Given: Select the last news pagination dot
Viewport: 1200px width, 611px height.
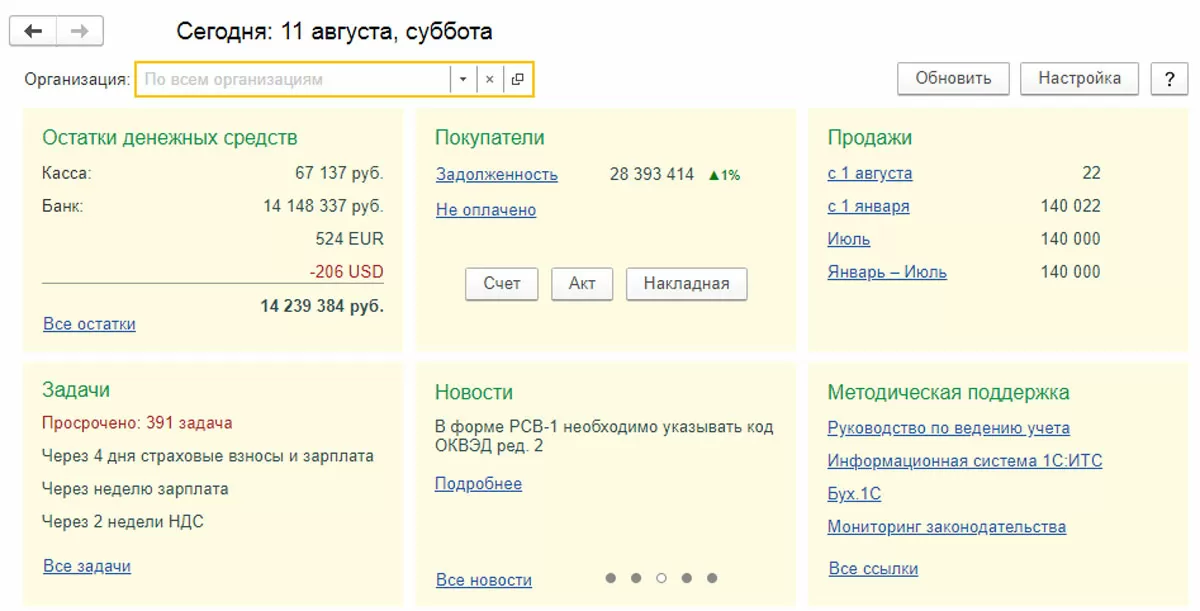Looking at the screenshot, I should (x=712, y=578).
